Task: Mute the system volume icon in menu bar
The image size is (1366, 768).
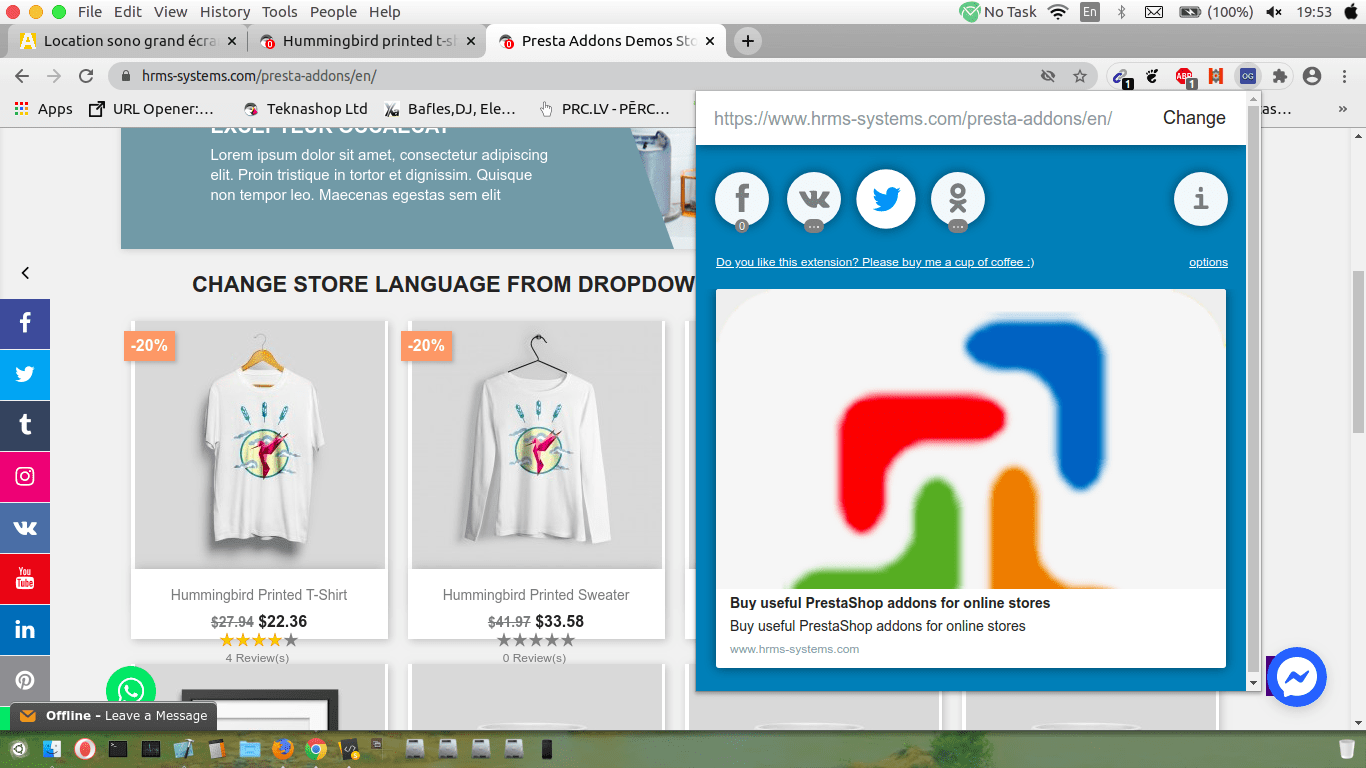Action: [x=1274, y=12]
